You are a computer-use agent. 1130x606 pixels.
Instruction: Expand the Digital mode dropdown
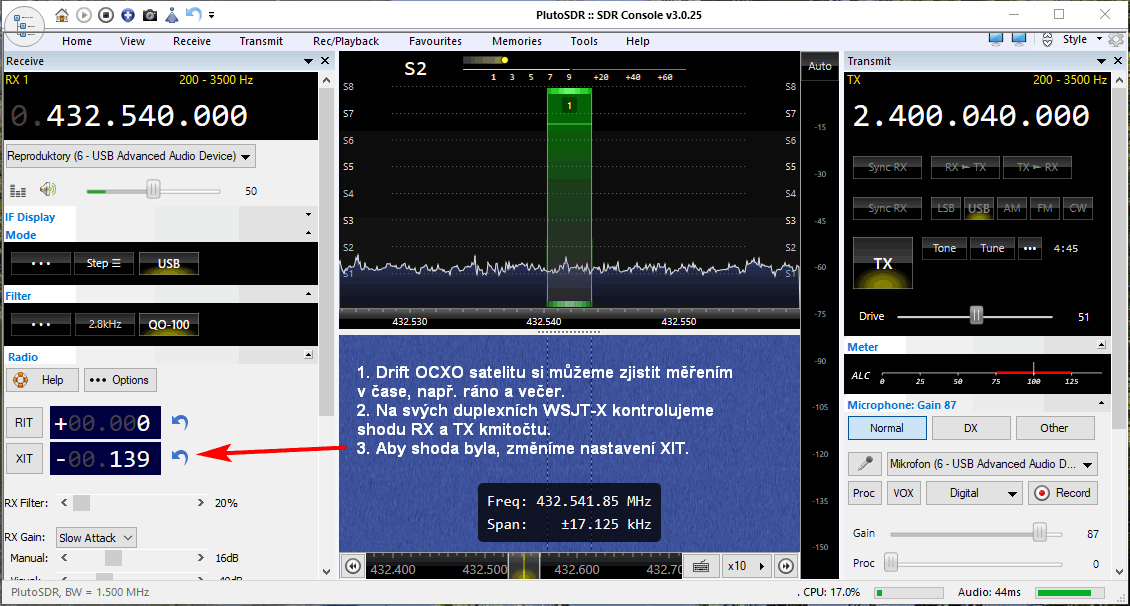tap(974, 493)
